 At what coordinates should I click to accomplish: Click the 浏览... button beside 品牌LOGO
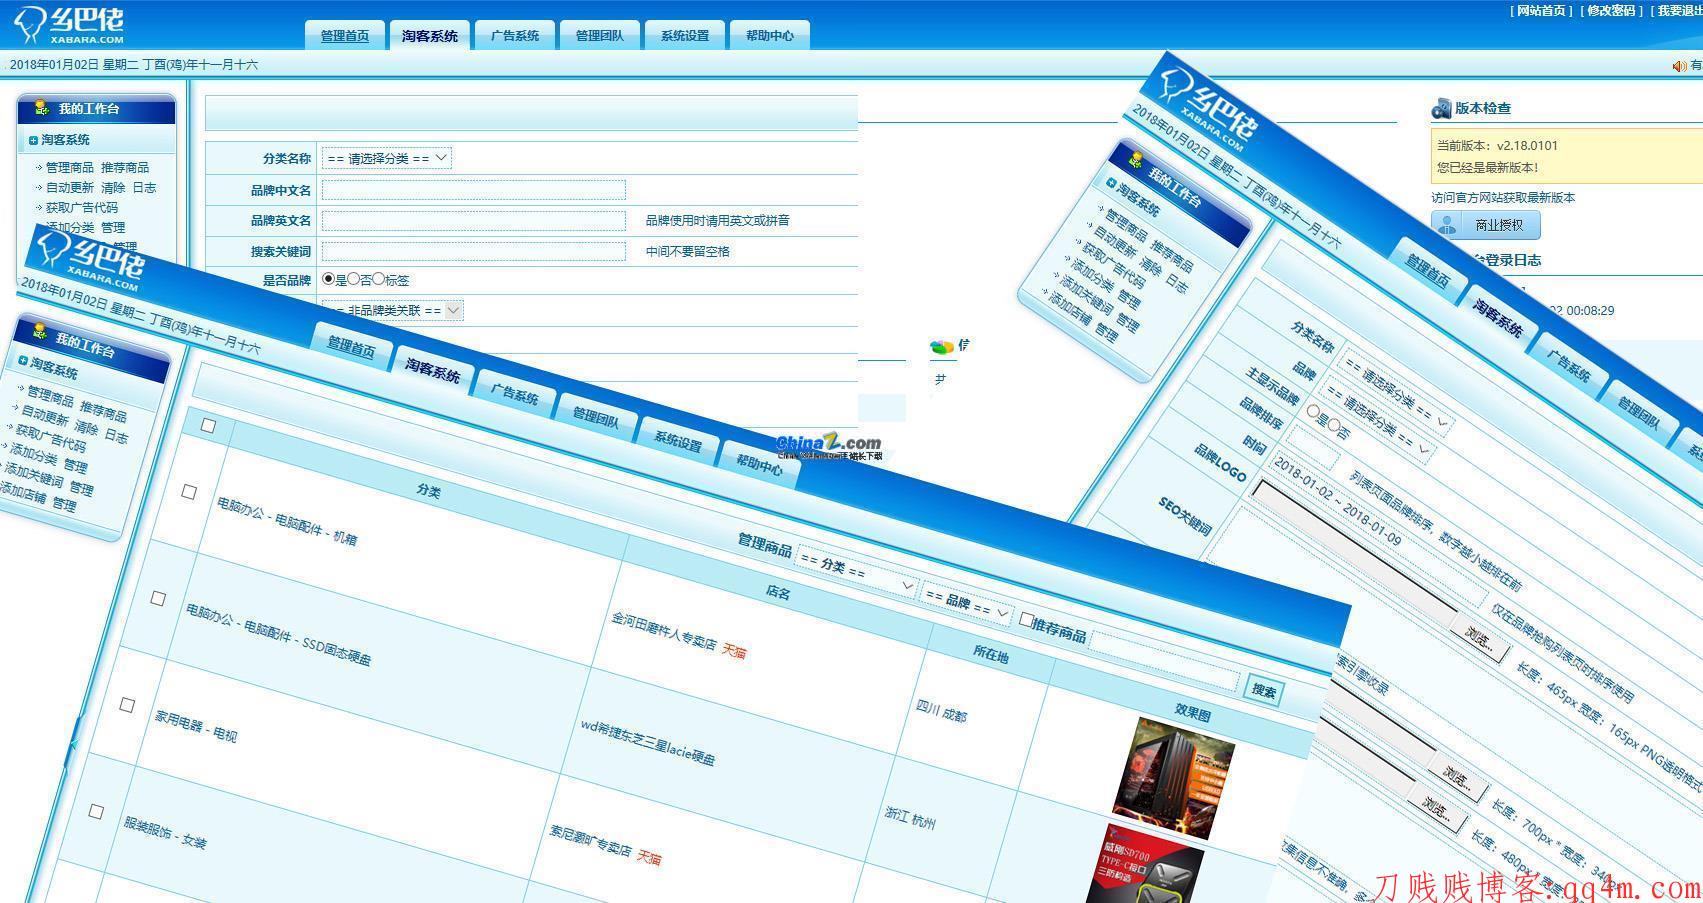1481,638
